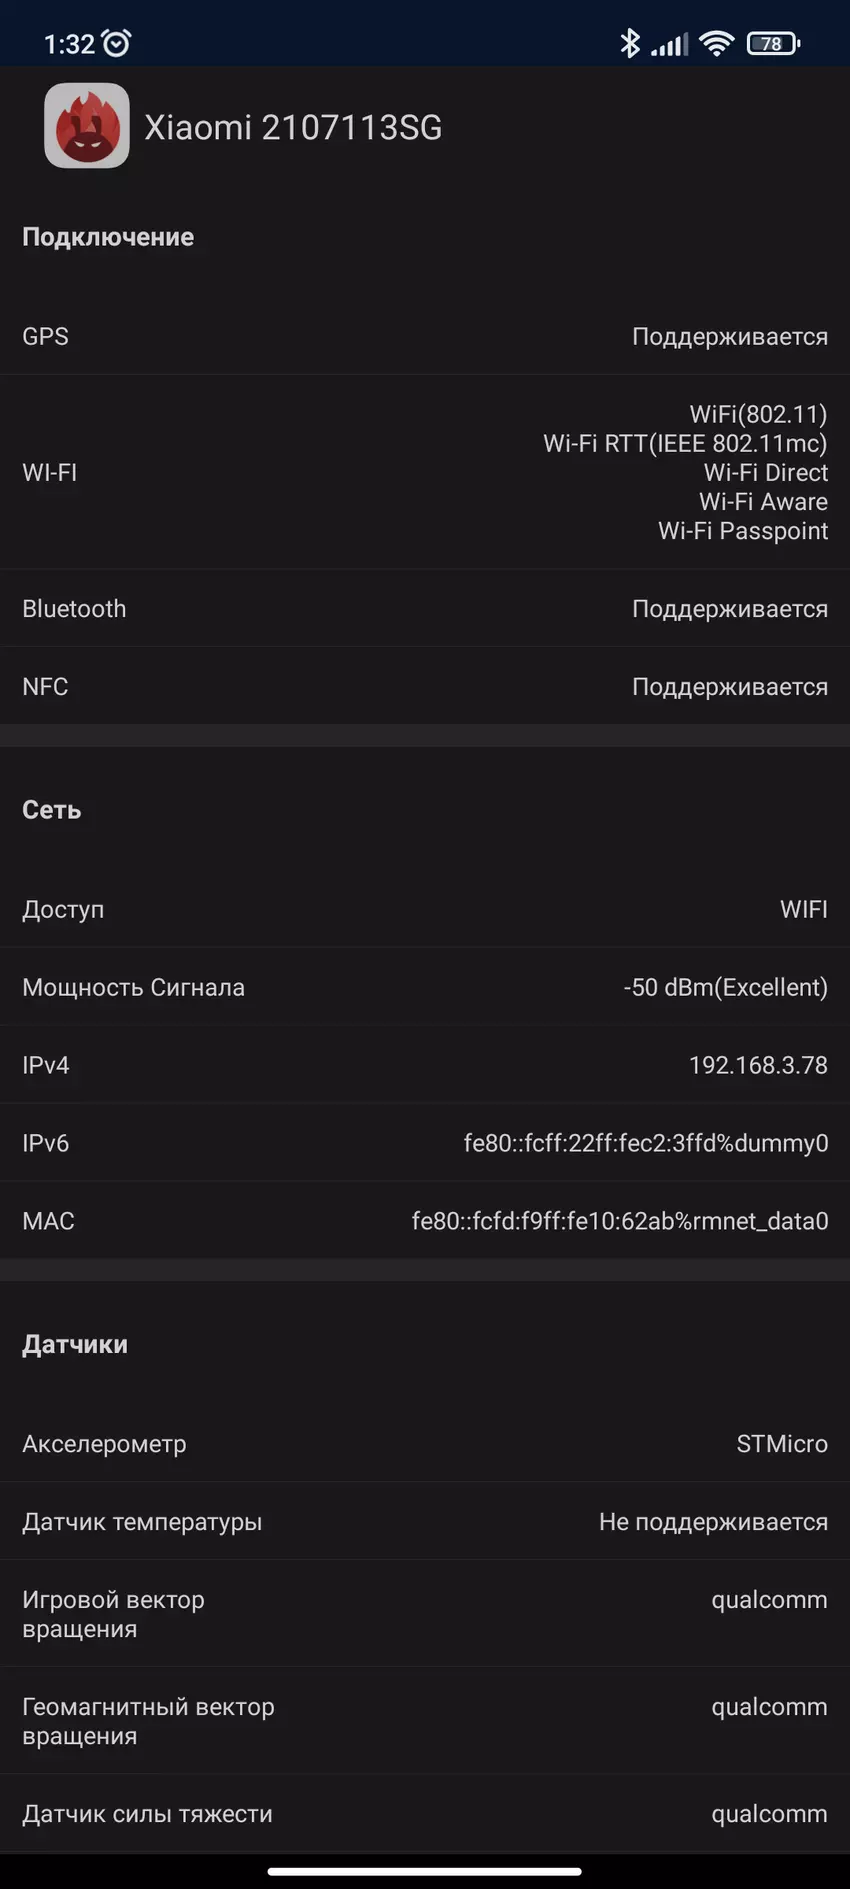Select the GPS row
This screenshot has height=1889, width=850.
[x=425, y=337]
